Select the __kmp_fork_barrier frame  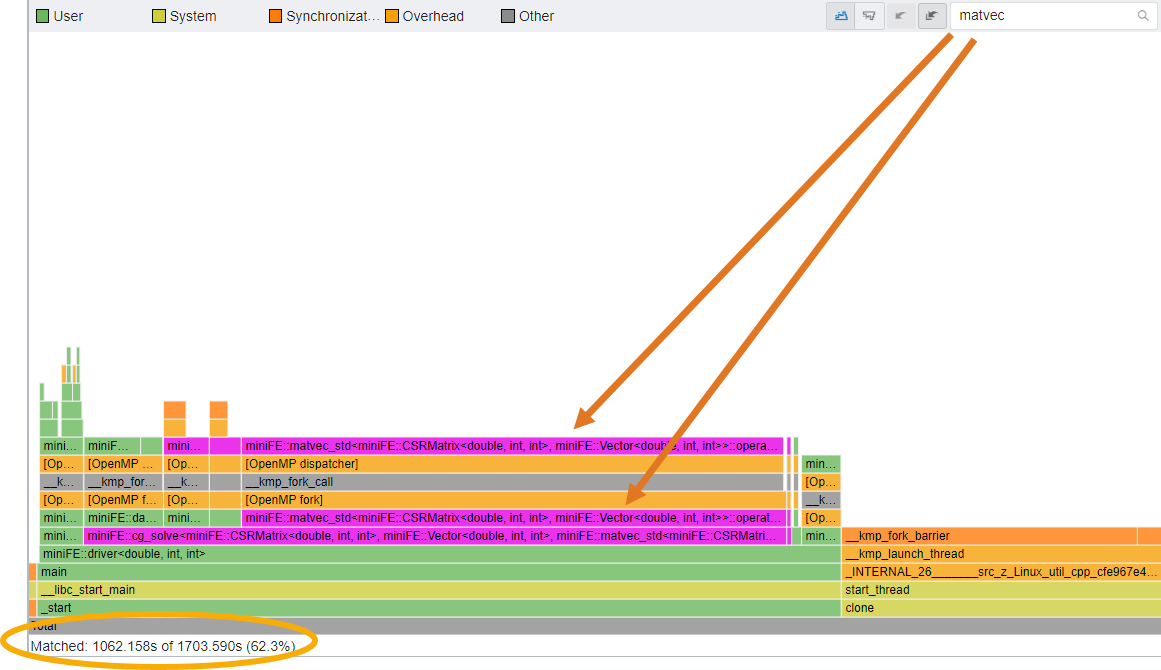click(989, 536)
